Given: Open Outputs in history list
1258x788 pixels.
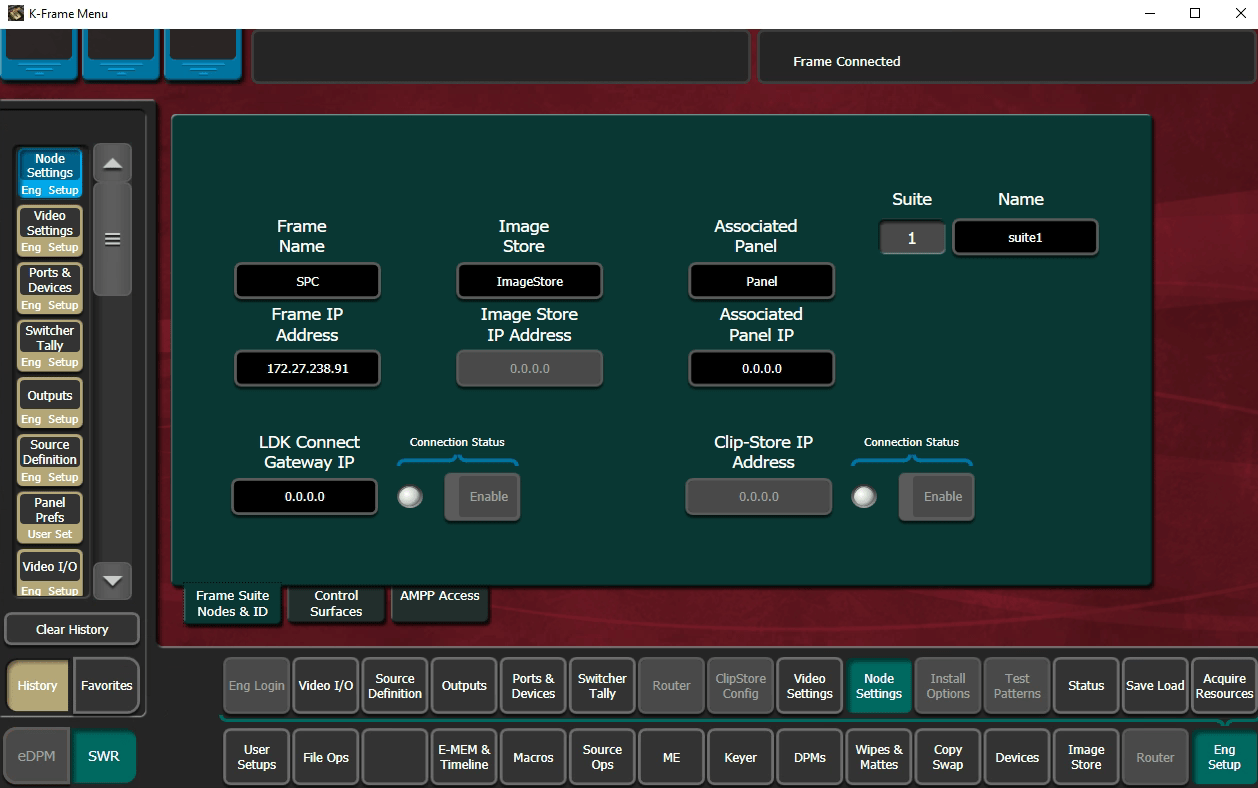Looking at the screenshot, I should tap(50, 403).
